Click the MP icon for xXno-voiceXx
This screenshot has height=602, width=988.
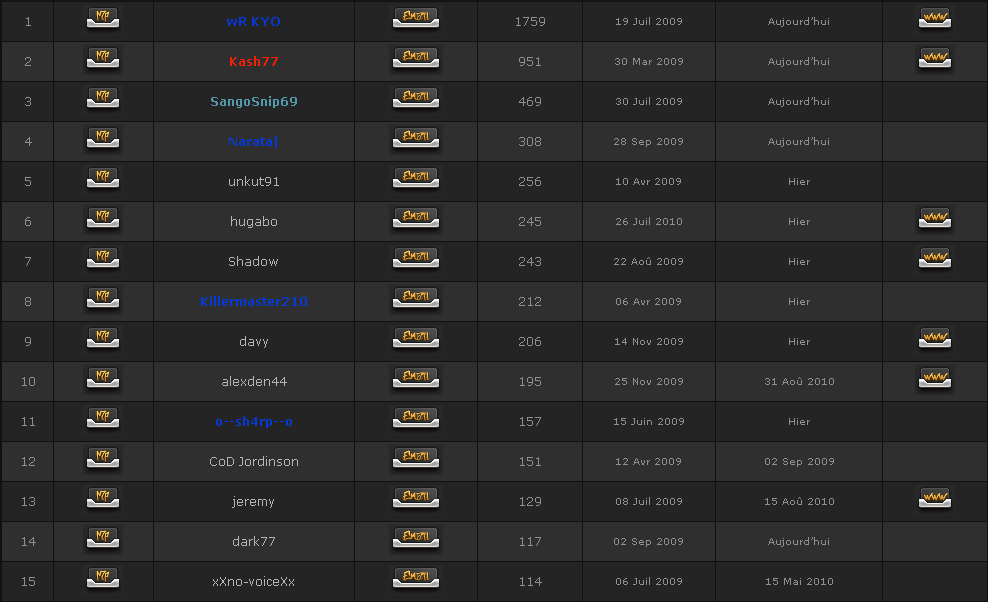(103, 579)
